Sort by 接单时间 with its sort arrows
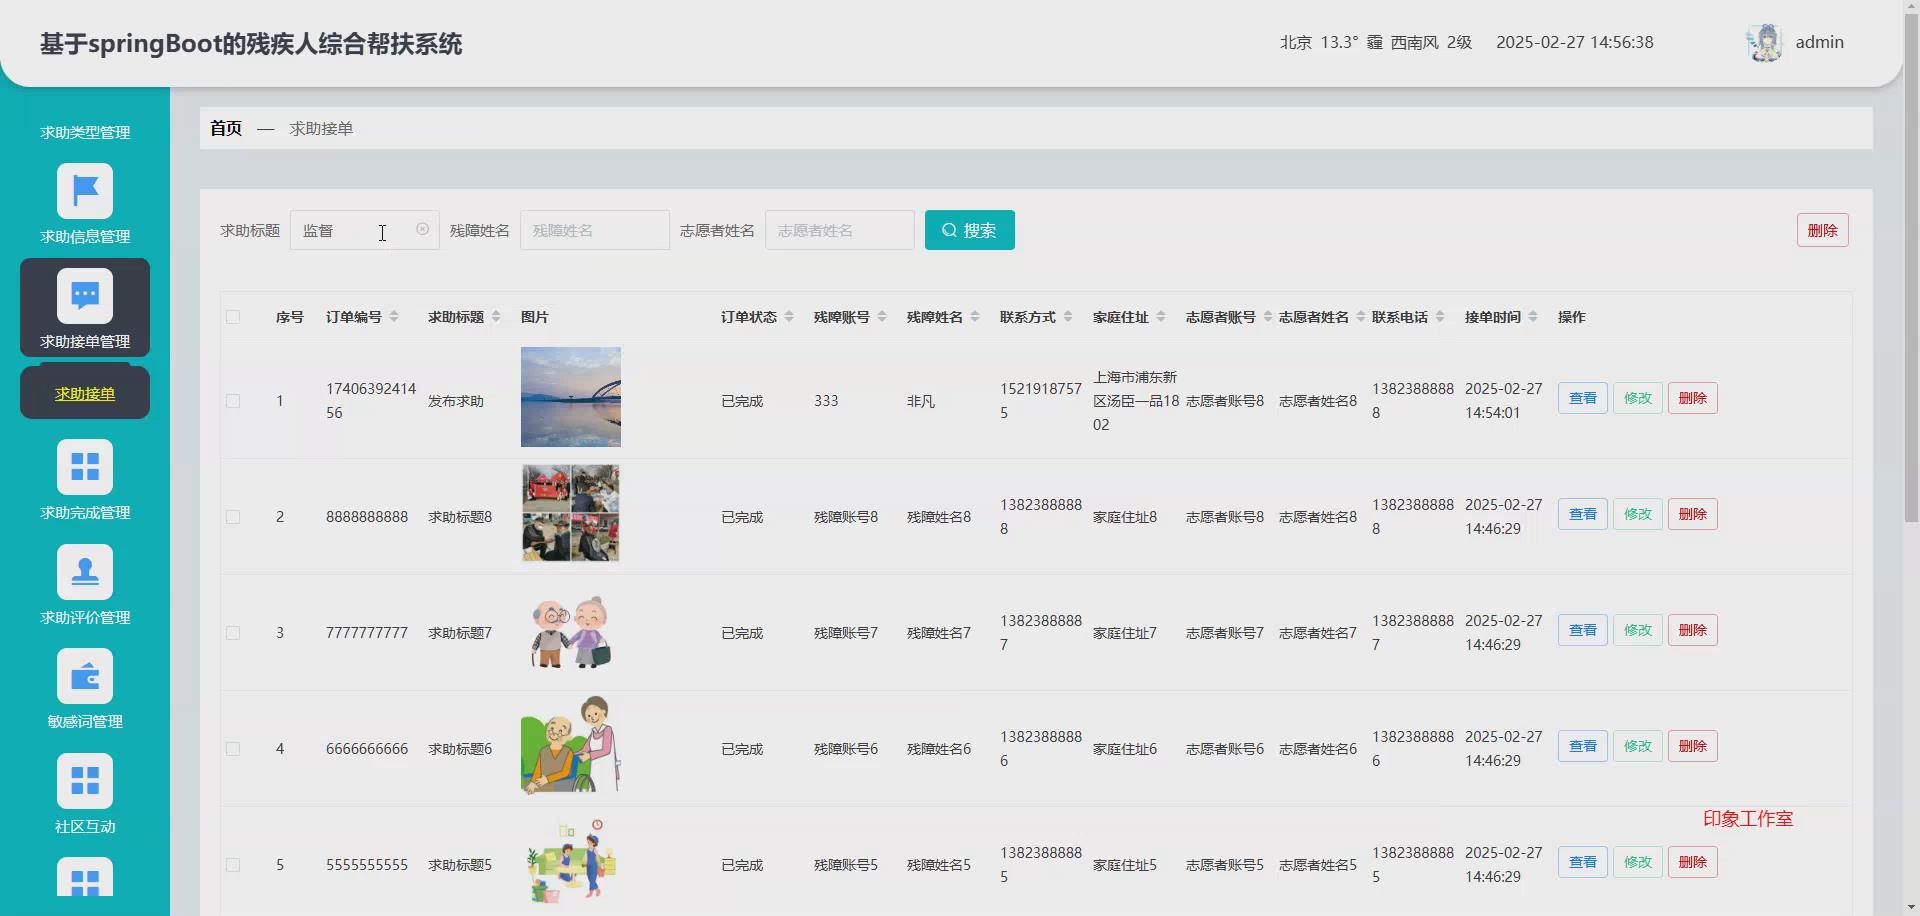This screenshot has height=916, width=1920. click(x=1531, y=316)
